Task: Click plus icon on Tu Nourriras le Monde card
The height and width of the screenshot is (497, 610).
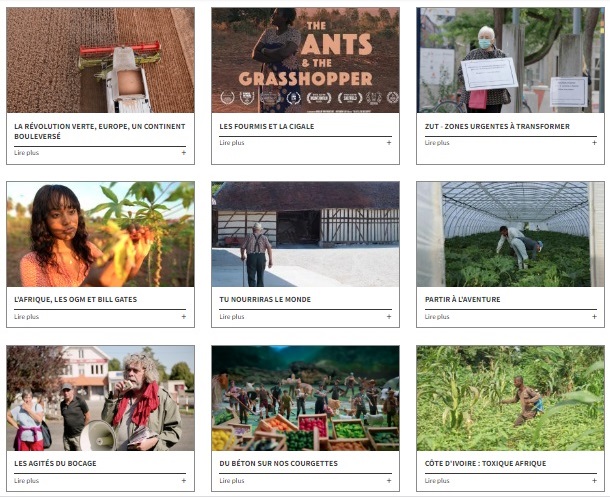Action: (389, 317)
